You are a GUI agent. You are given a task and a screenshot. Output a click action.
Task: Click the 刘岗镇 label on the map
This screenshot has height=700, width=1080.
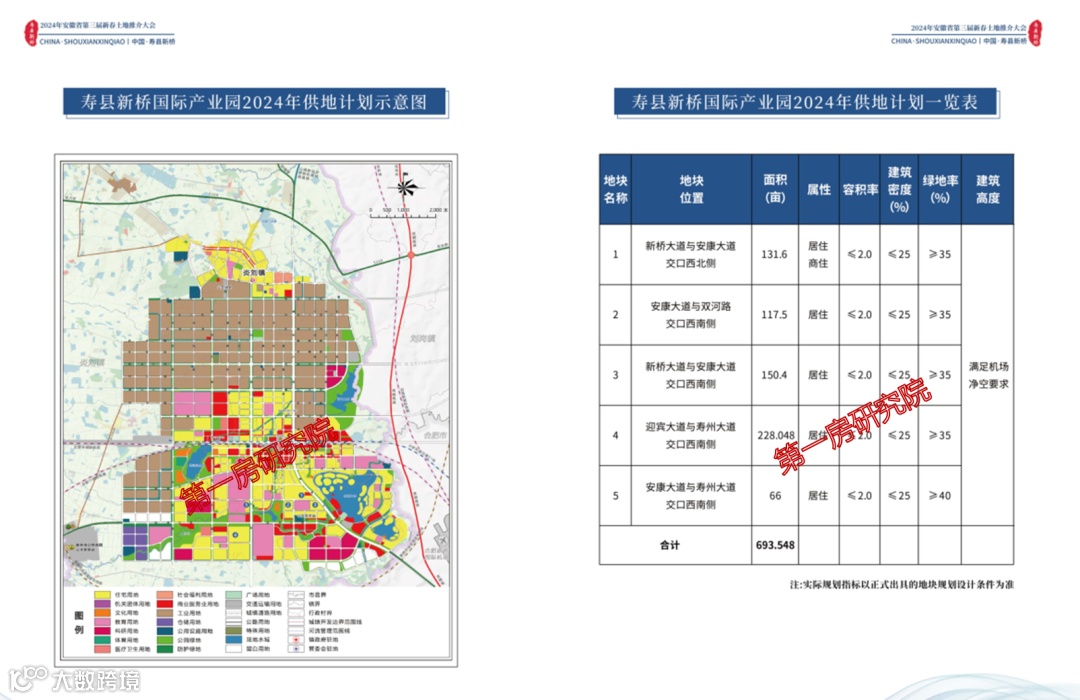(423, 338)
